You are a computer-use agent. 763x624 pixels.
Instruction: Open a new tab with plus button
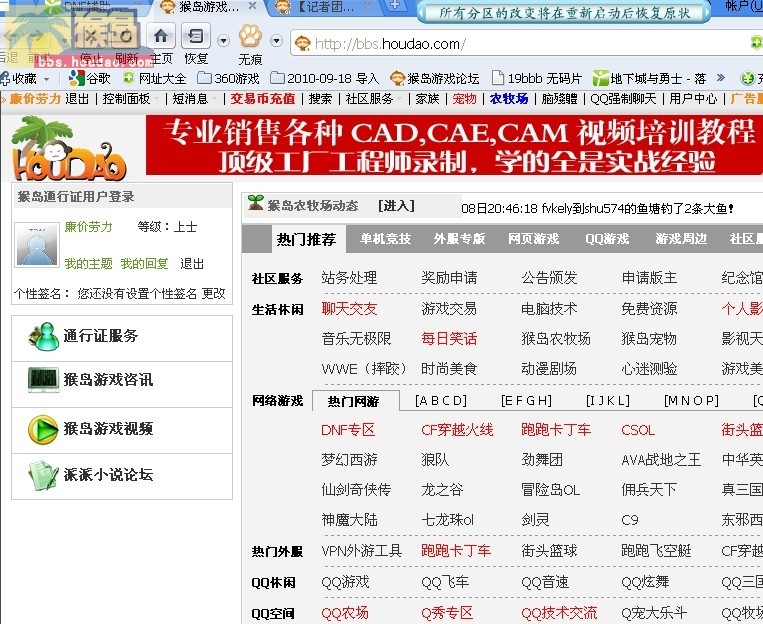coord(395,5)
